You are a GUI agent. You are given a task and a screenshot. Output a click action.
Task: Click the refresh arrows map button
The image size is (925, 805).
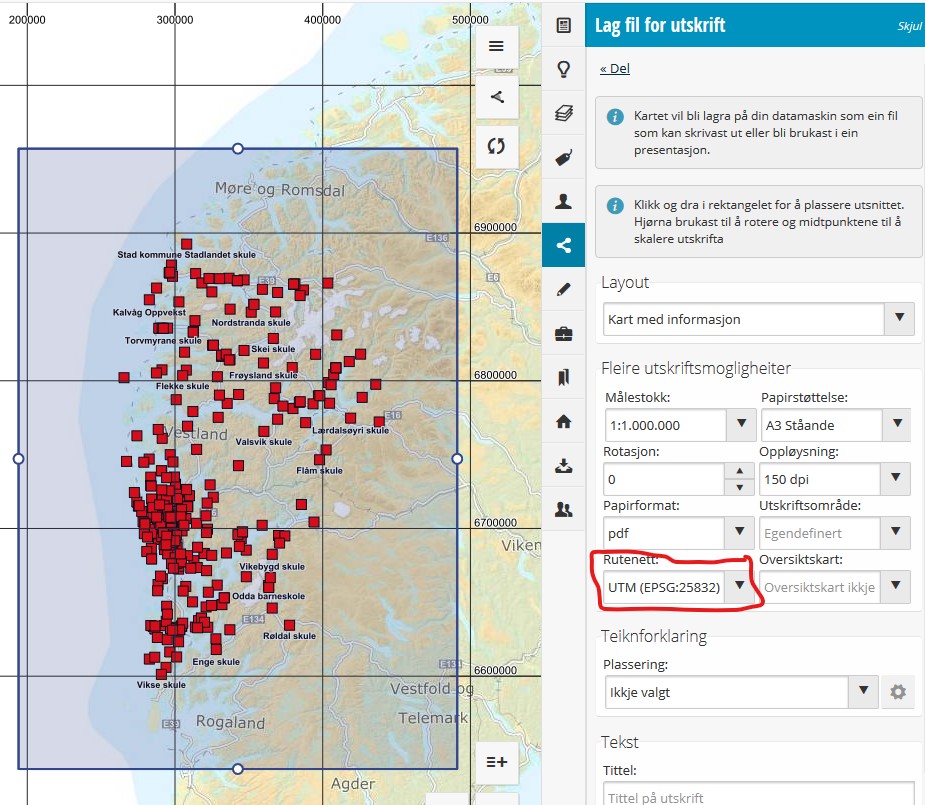pos(497,145)
